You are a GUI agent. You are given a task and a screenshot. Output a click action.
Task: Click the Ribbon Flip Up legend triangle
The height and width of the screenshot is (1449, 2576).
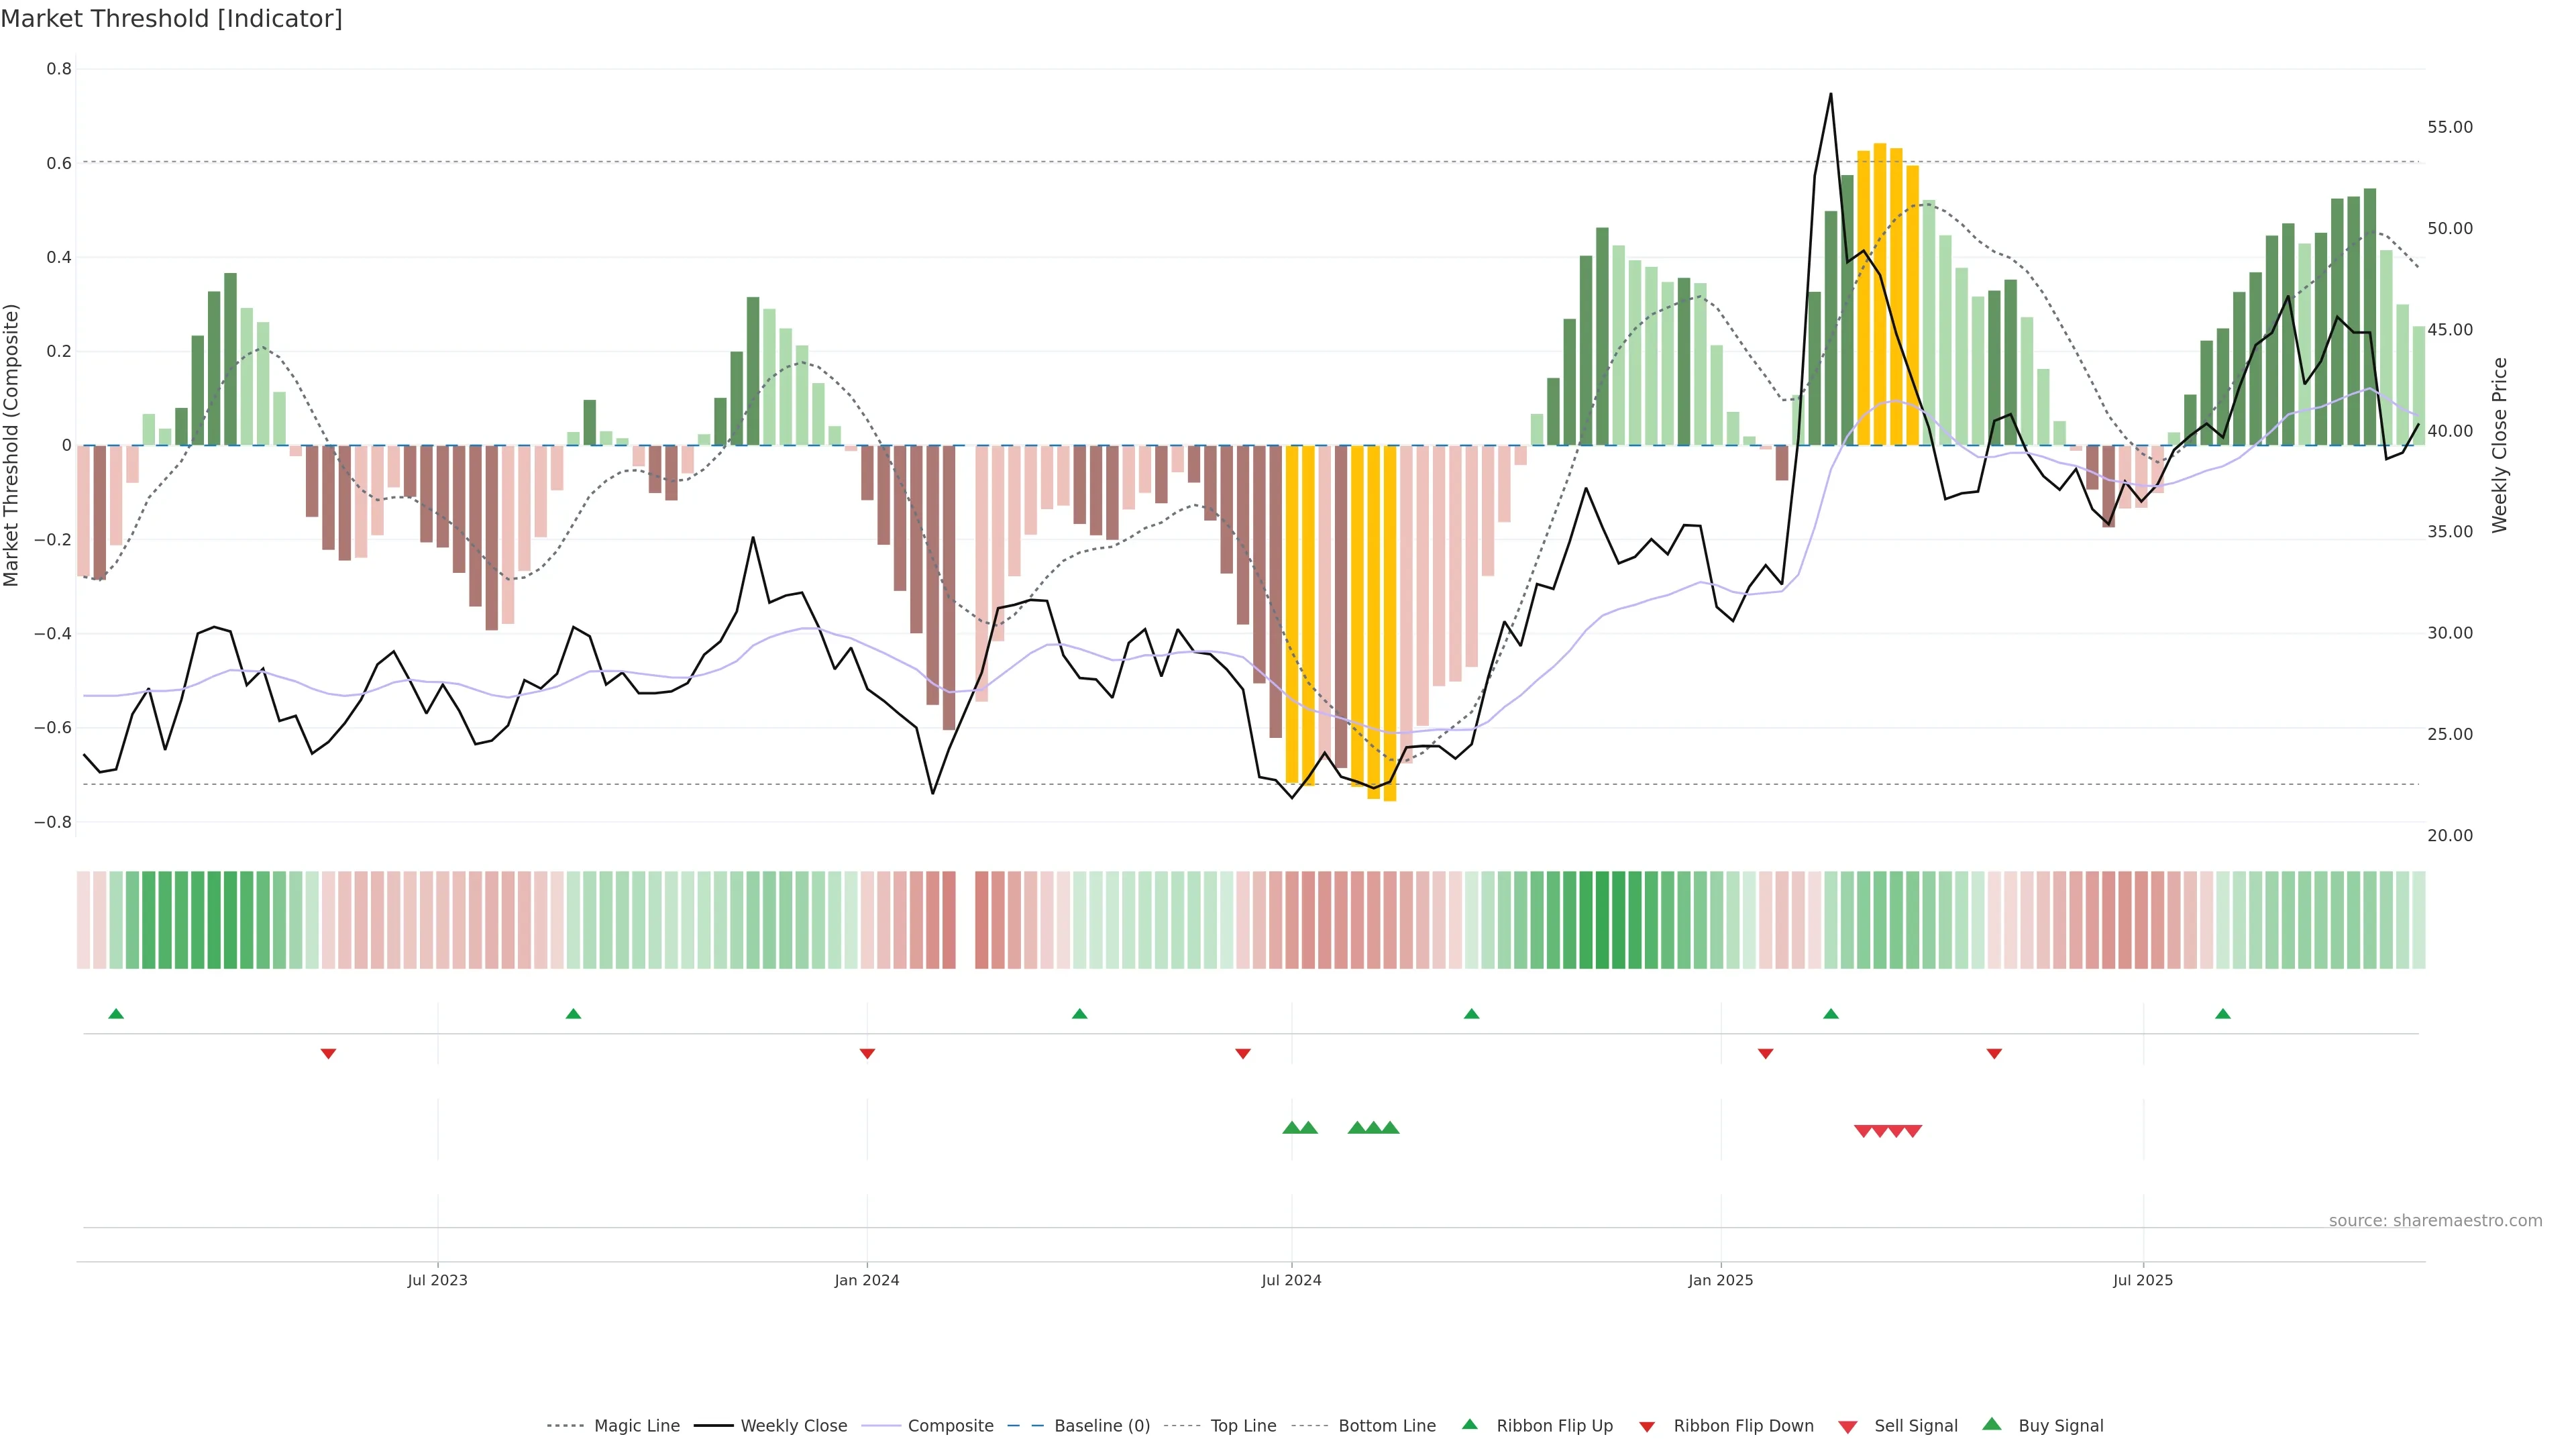point(1469,1424)
